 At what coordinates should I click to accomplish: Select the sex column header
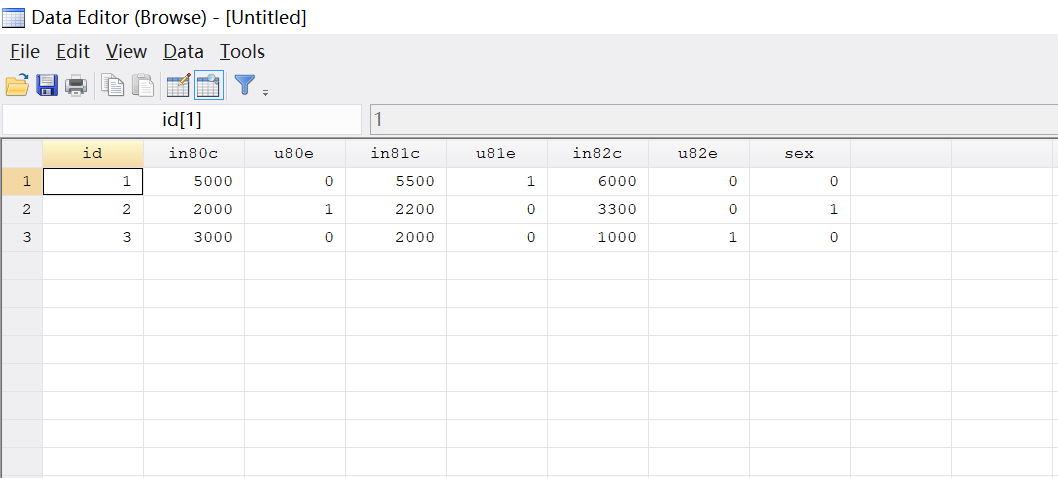click(x=799, y=153)
